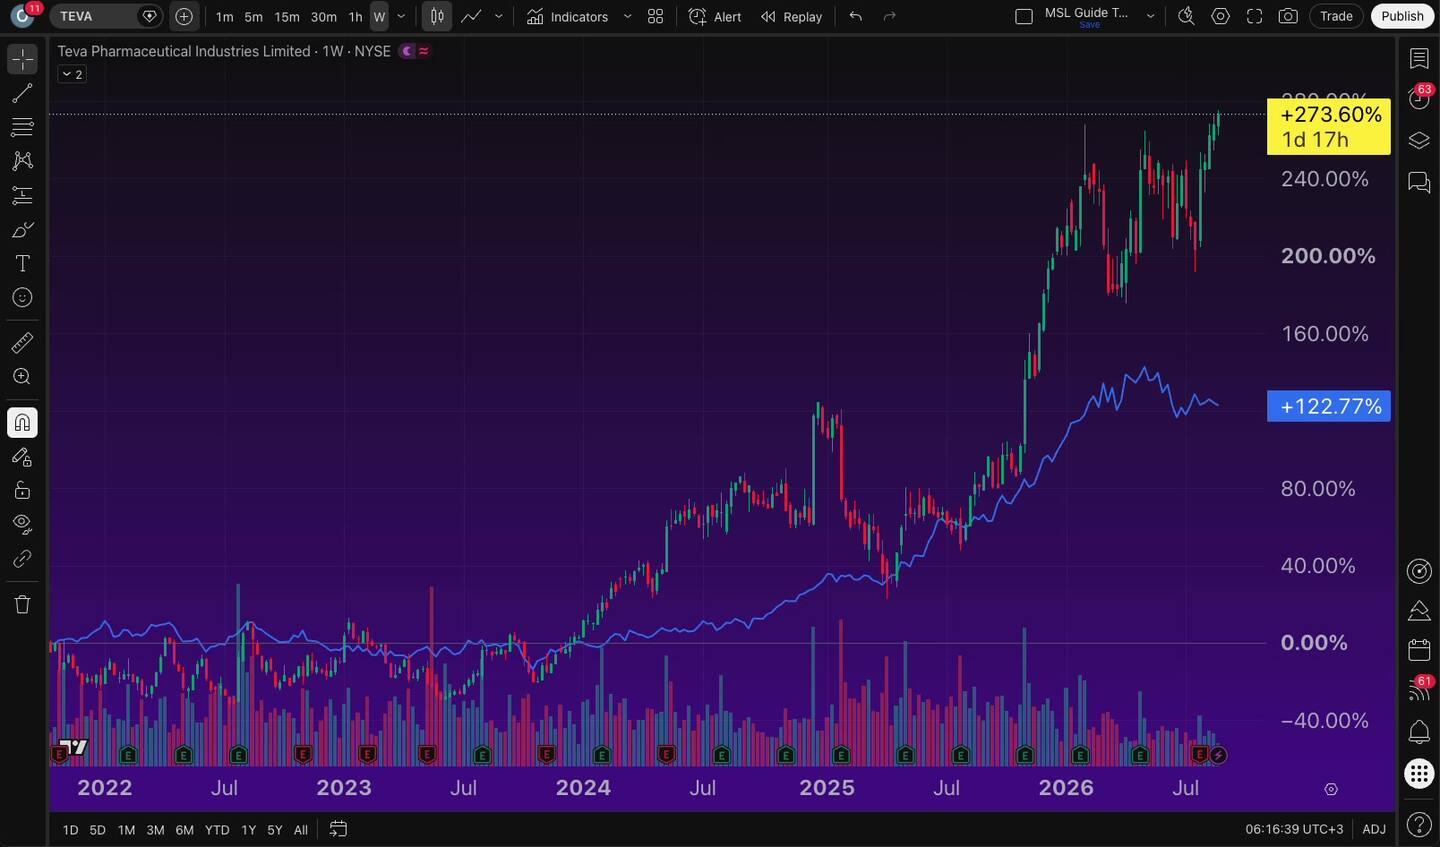The image size is (1440, 847).
Task: Select the ruler measure tool
Action: coord(22,343)
